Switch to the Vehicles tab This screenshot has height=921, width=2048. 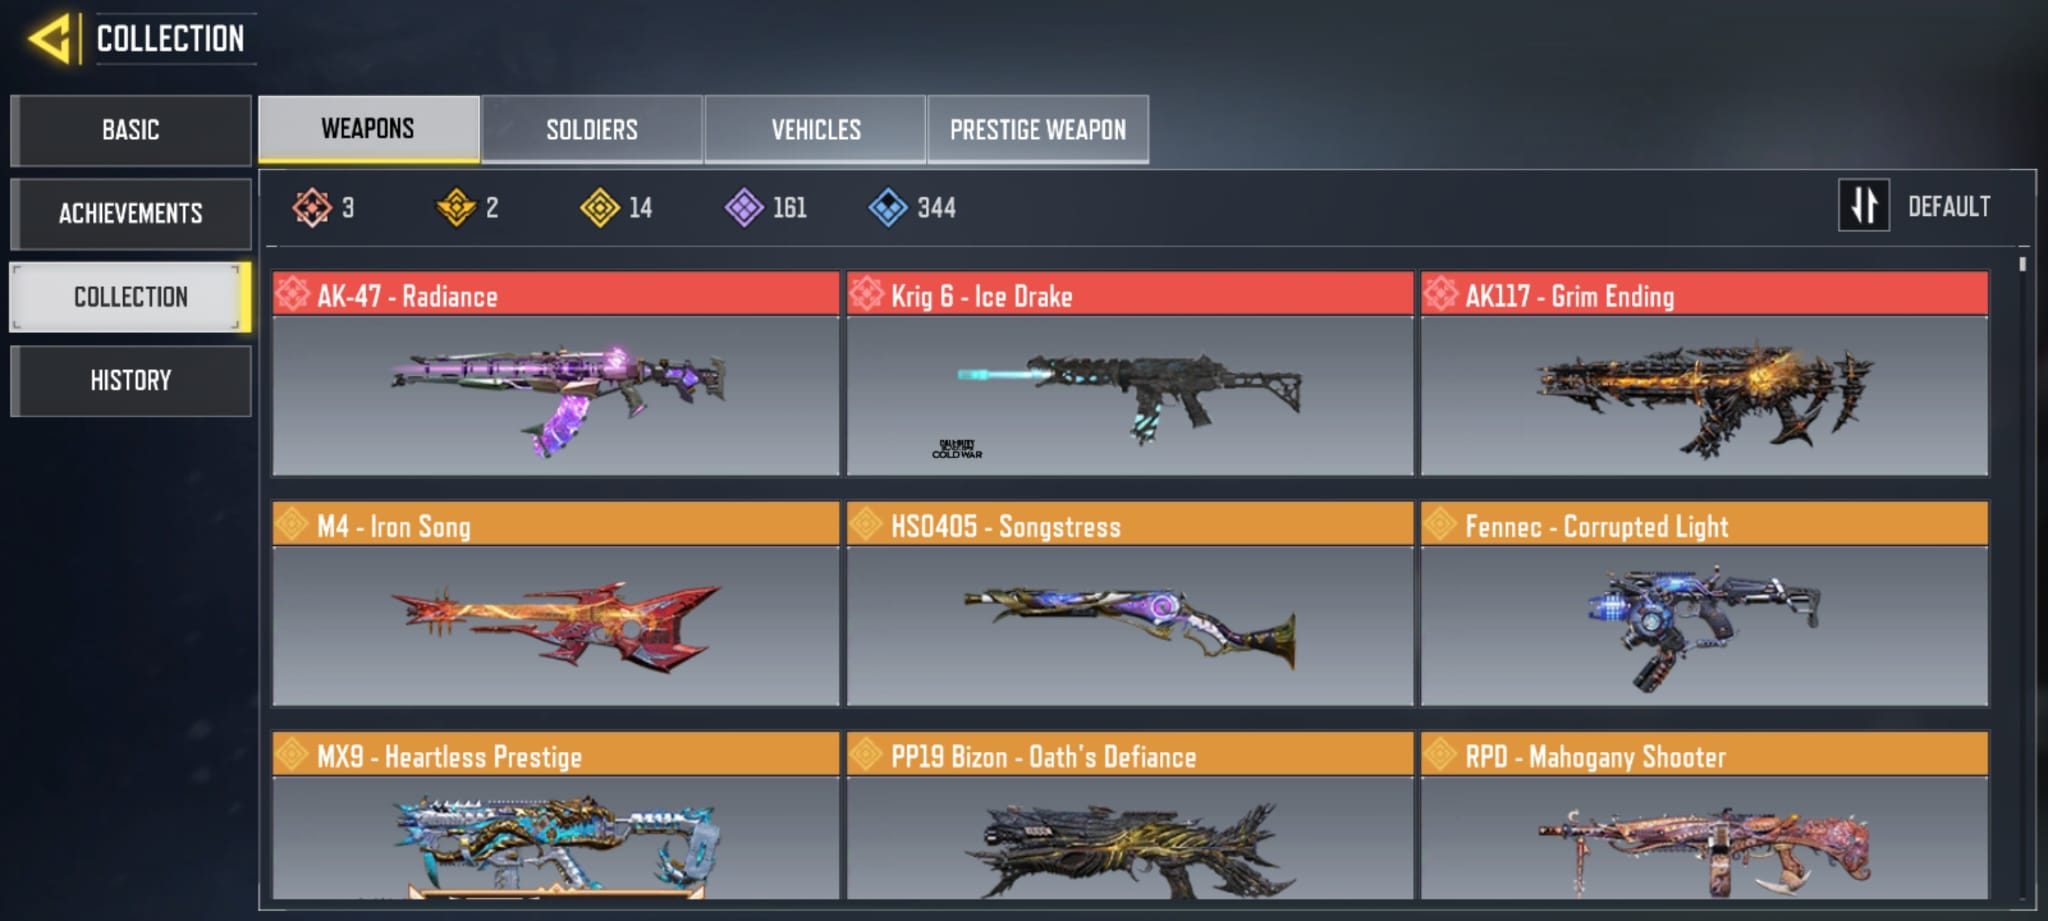coord(815,129)
